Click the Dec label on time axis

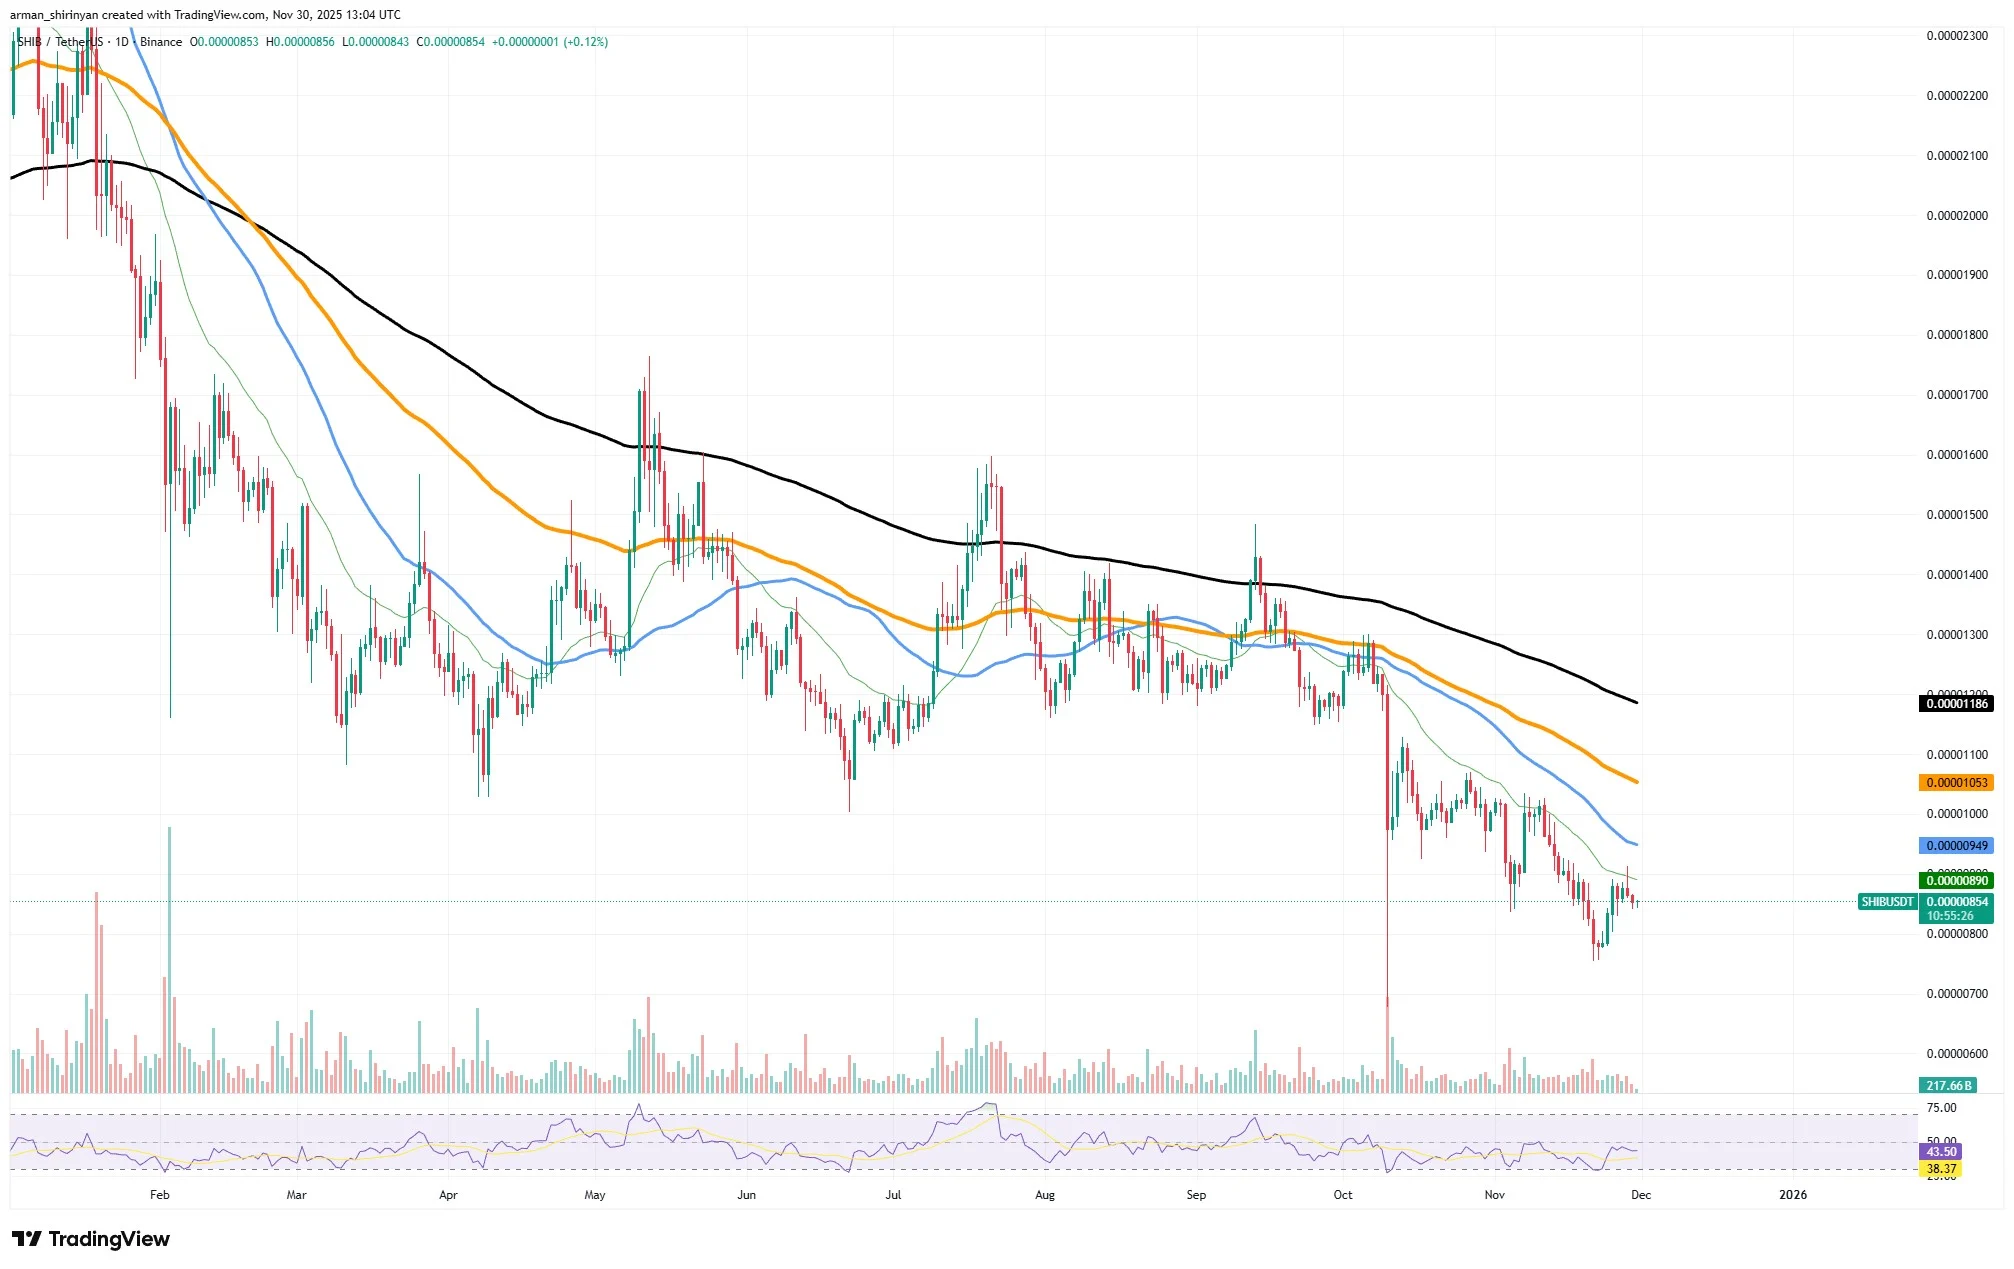[1641, 1195]
